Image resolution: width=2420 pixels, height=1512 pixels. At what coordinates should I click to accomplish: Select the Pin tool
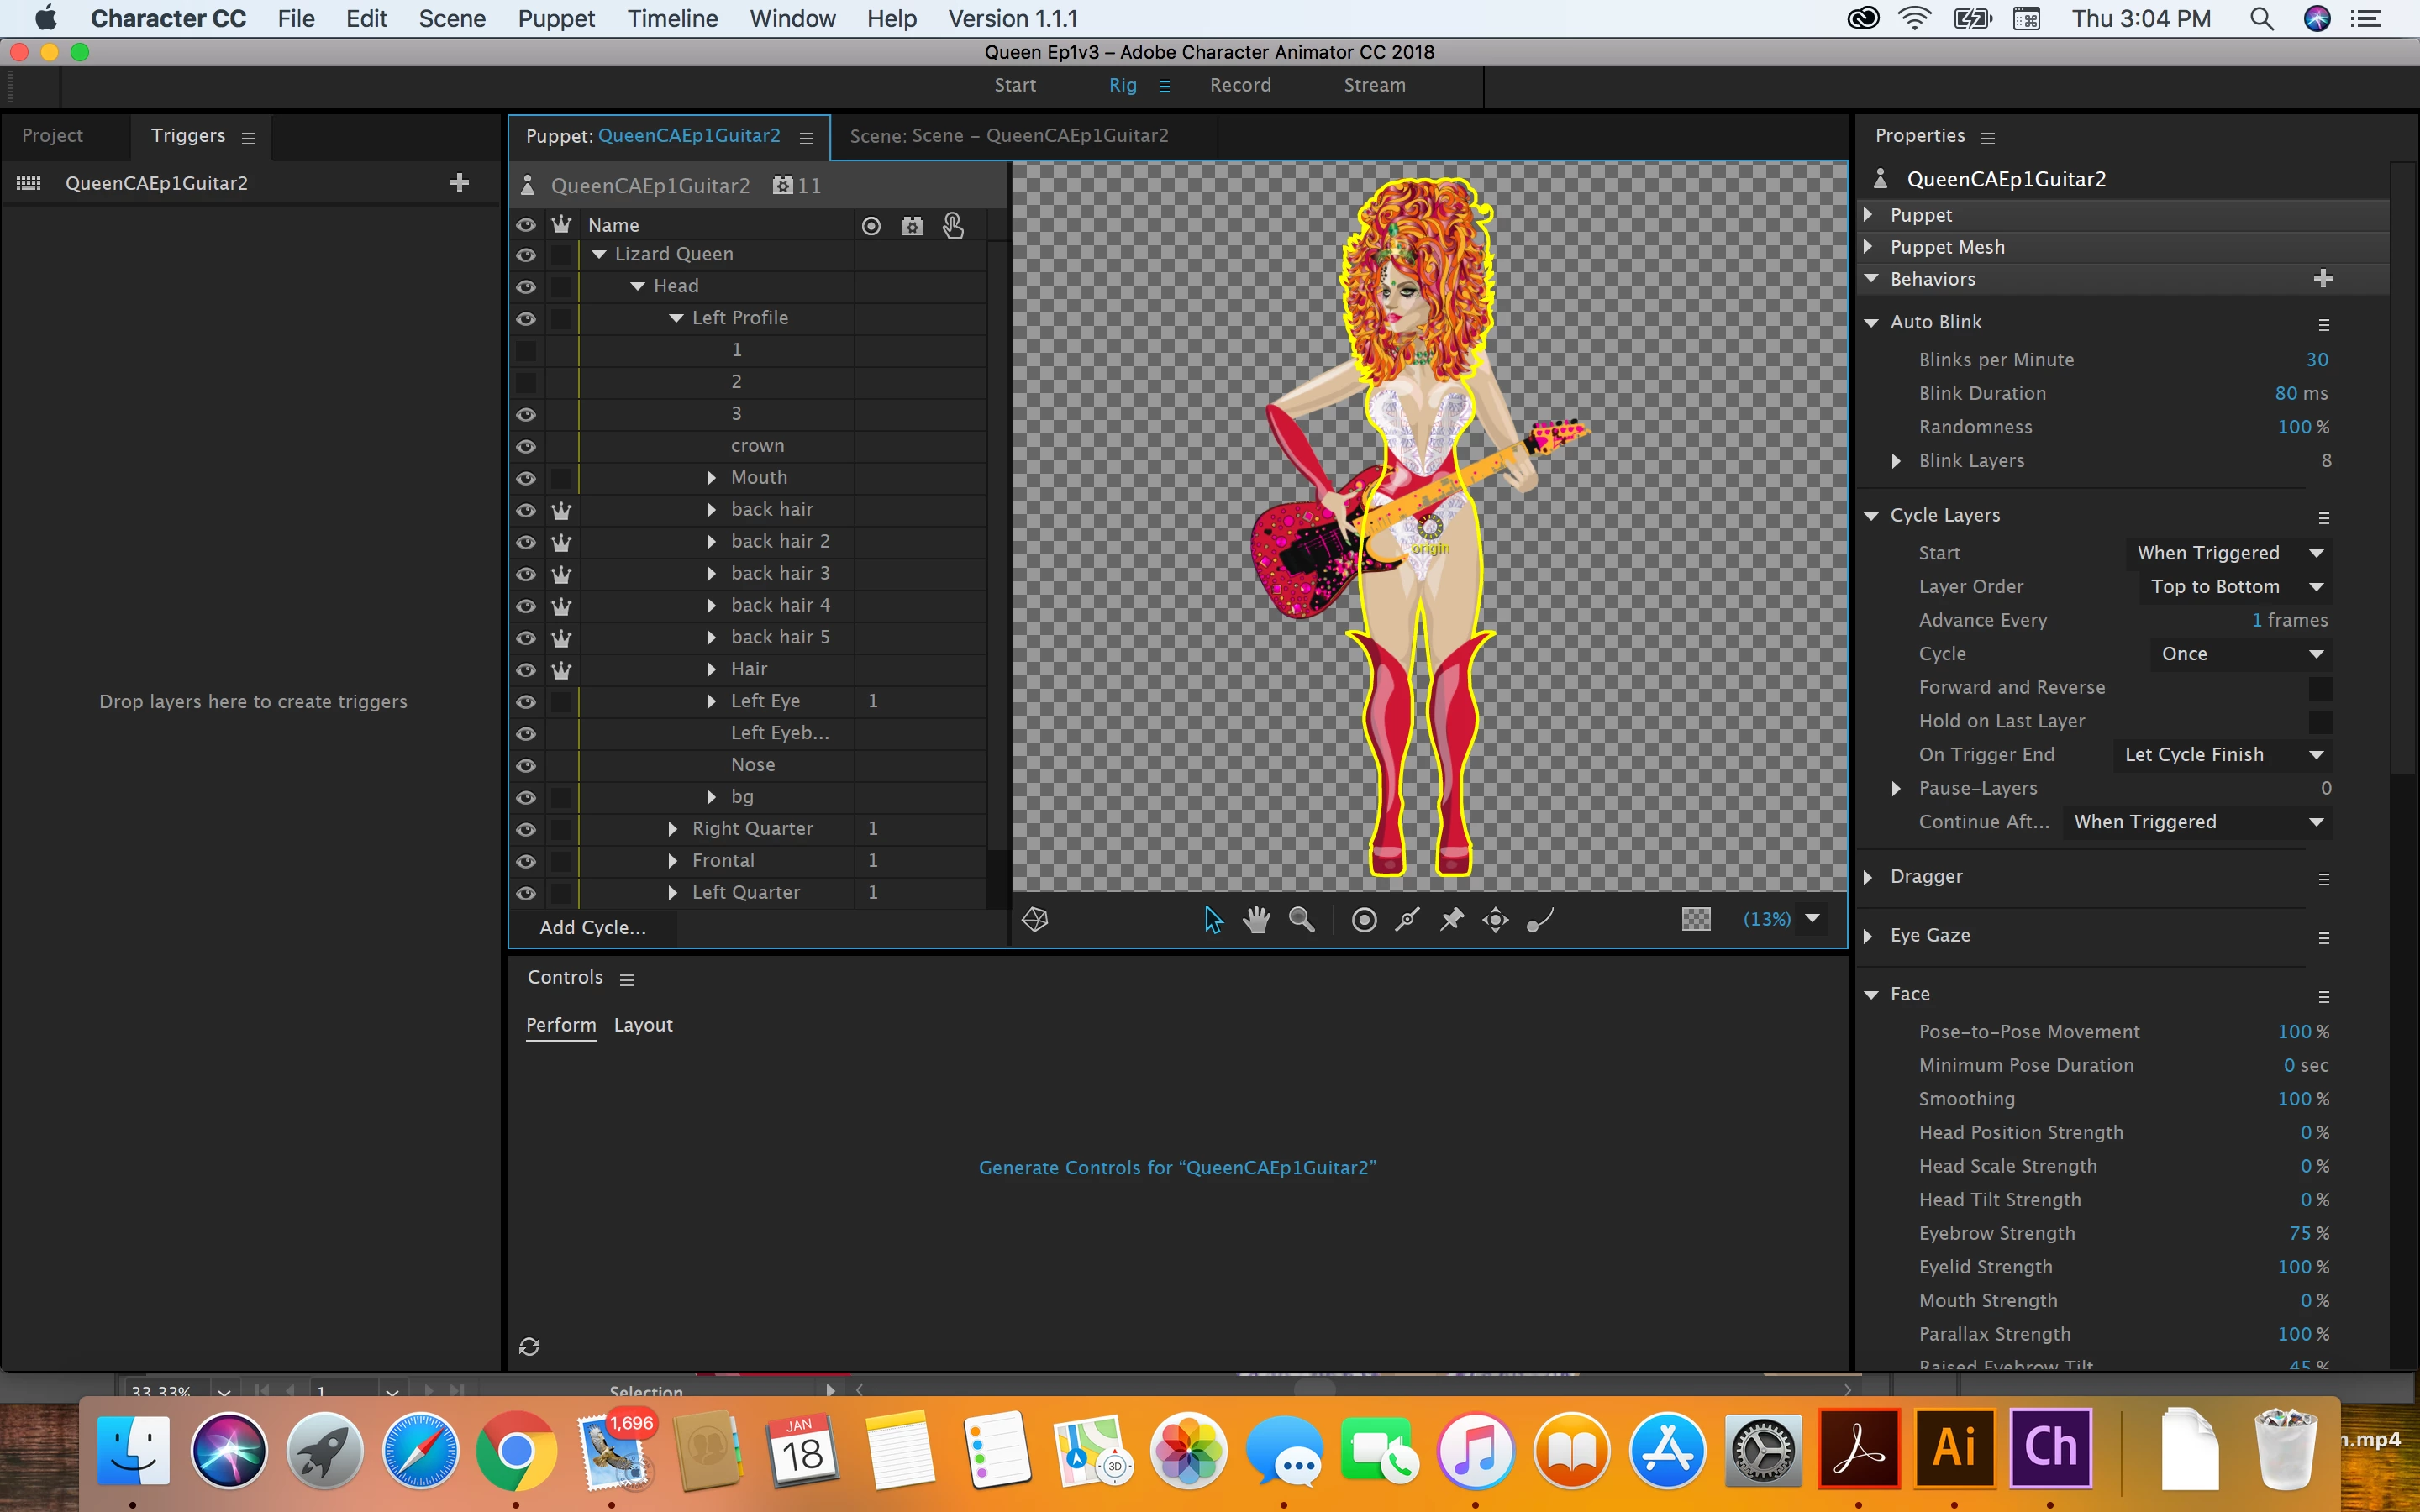click(x=1451, y=919)
